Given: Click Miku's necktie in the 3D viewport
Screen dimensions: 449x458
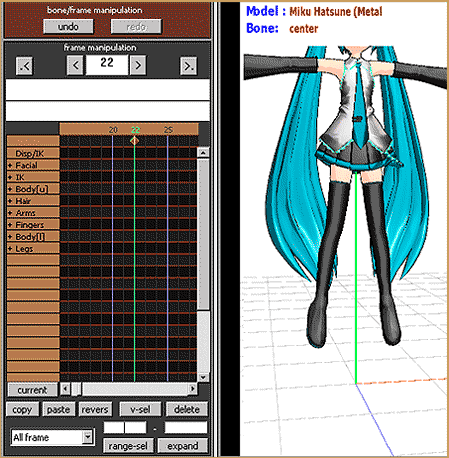Looking at the screenshot, I should click(361, 107).
